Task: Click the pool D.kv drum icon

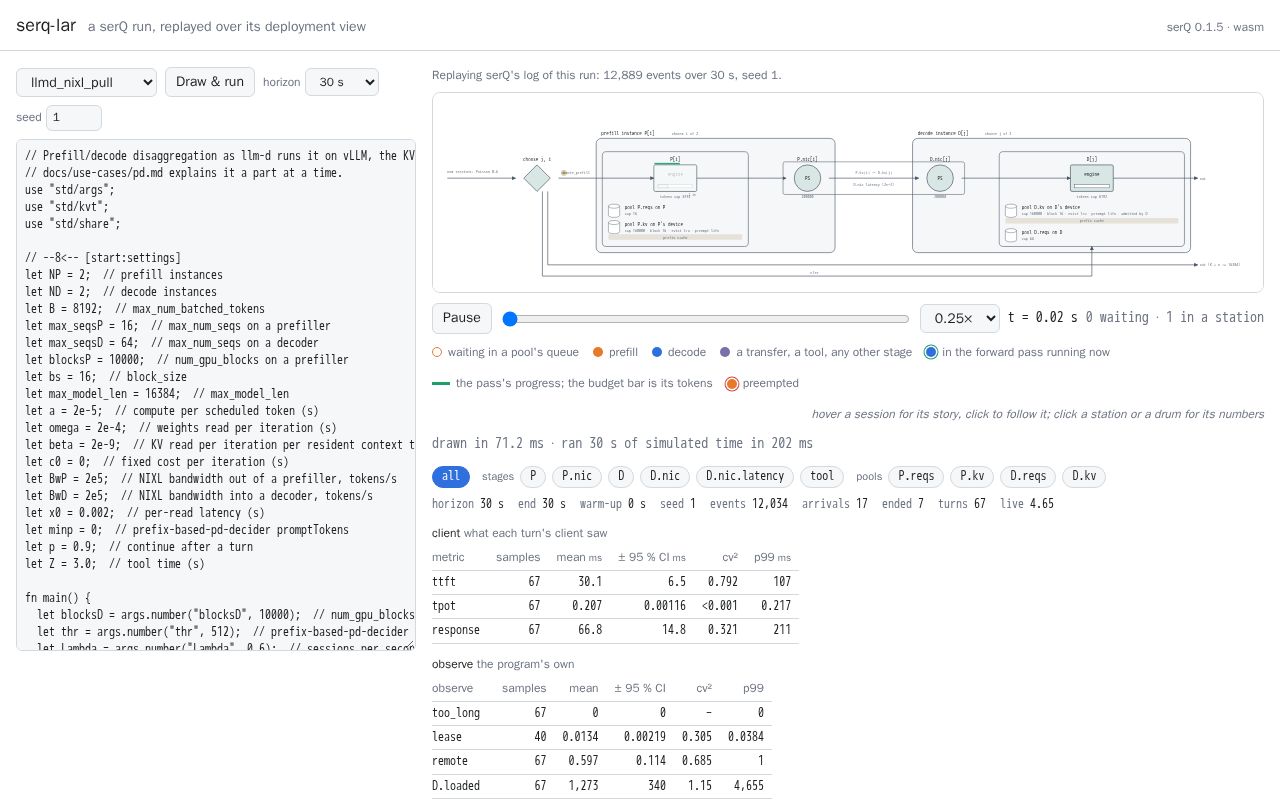Action: tap(1011, 211)
